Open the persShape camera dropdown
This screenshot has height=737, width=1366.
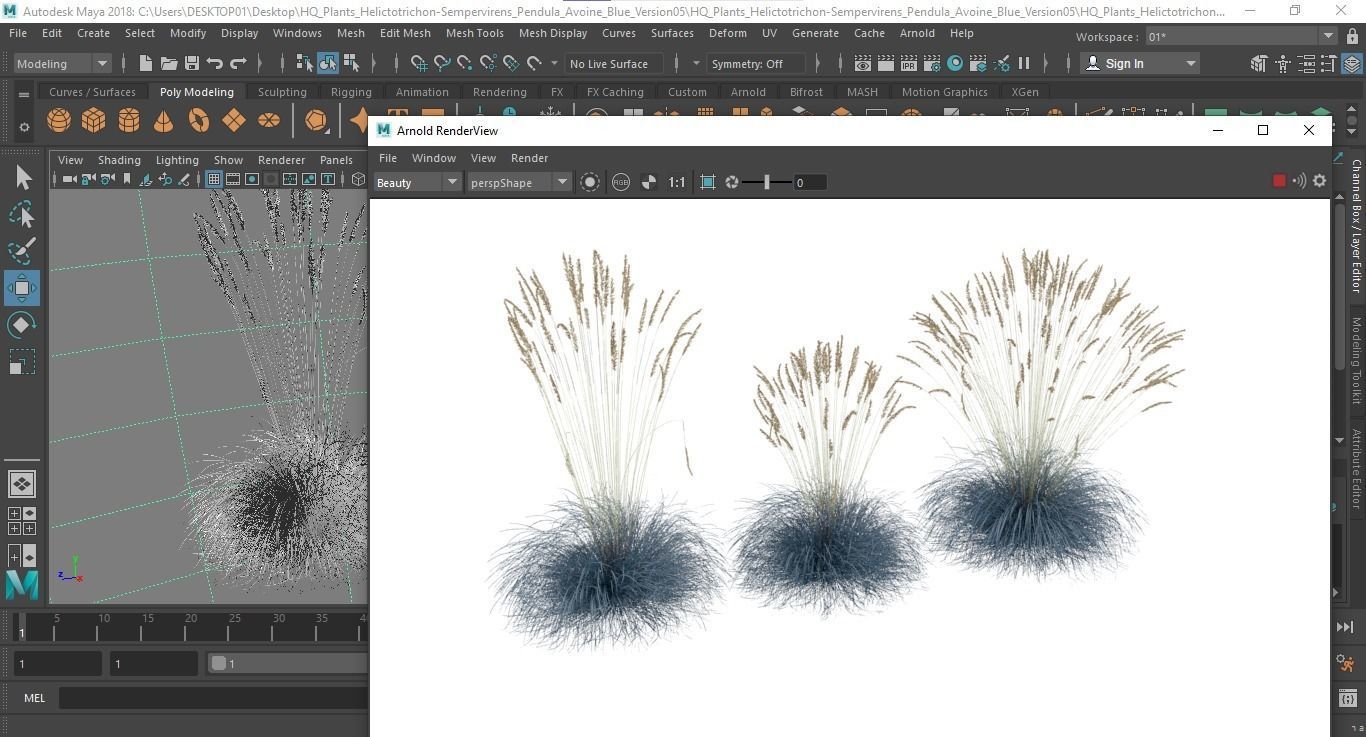tap(518, 182)
